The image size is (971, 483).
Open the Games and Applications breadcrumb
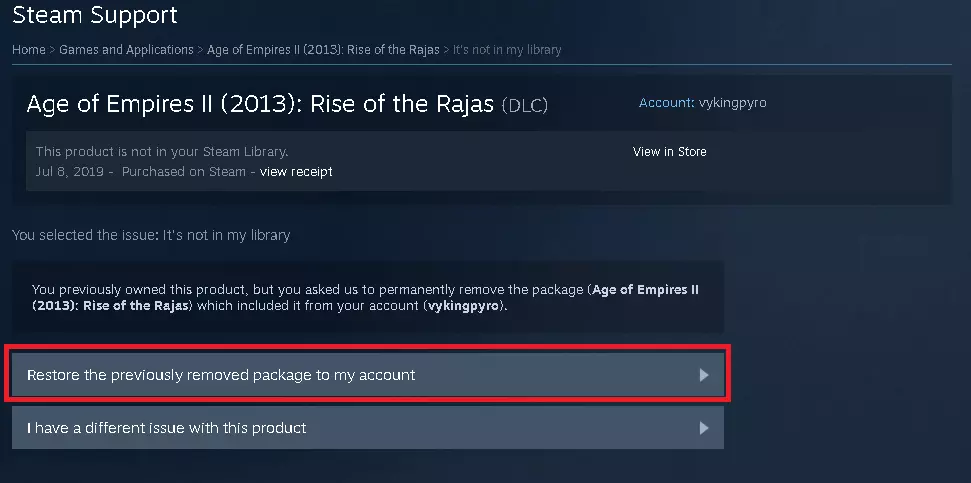tap(126, 50)
